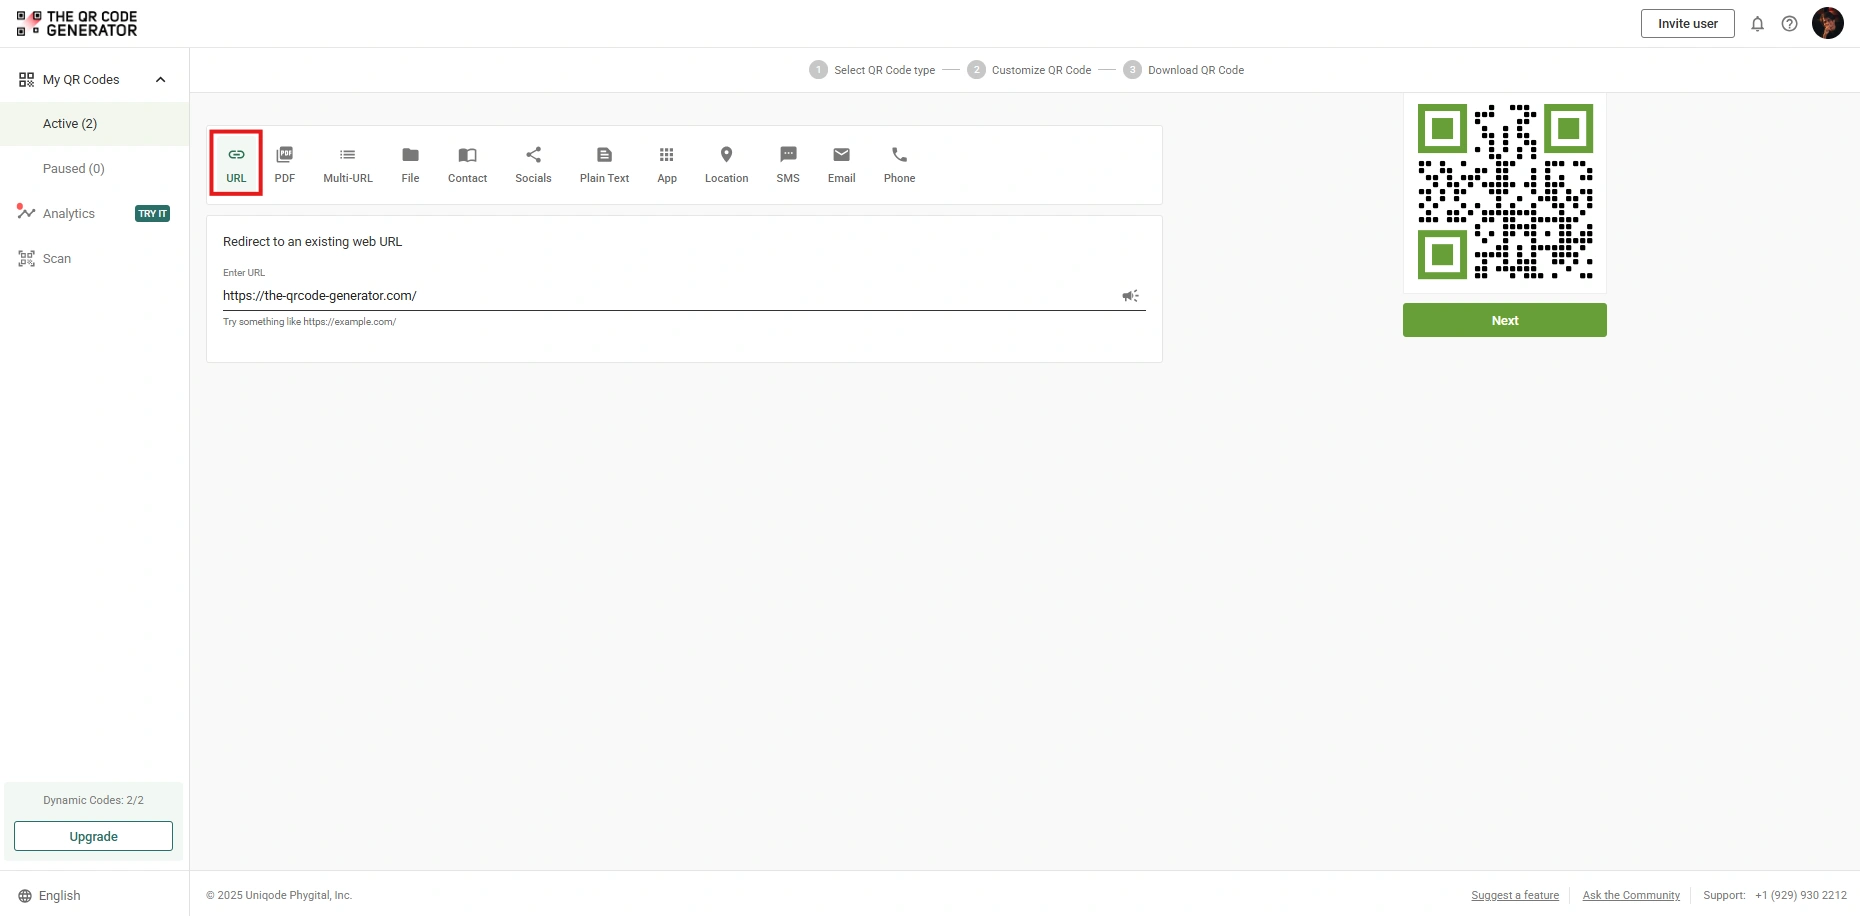The height and width of the screenshot is (916, 1860).
Task: Pick the Phone QR code type
Action: tap(899, 164)
